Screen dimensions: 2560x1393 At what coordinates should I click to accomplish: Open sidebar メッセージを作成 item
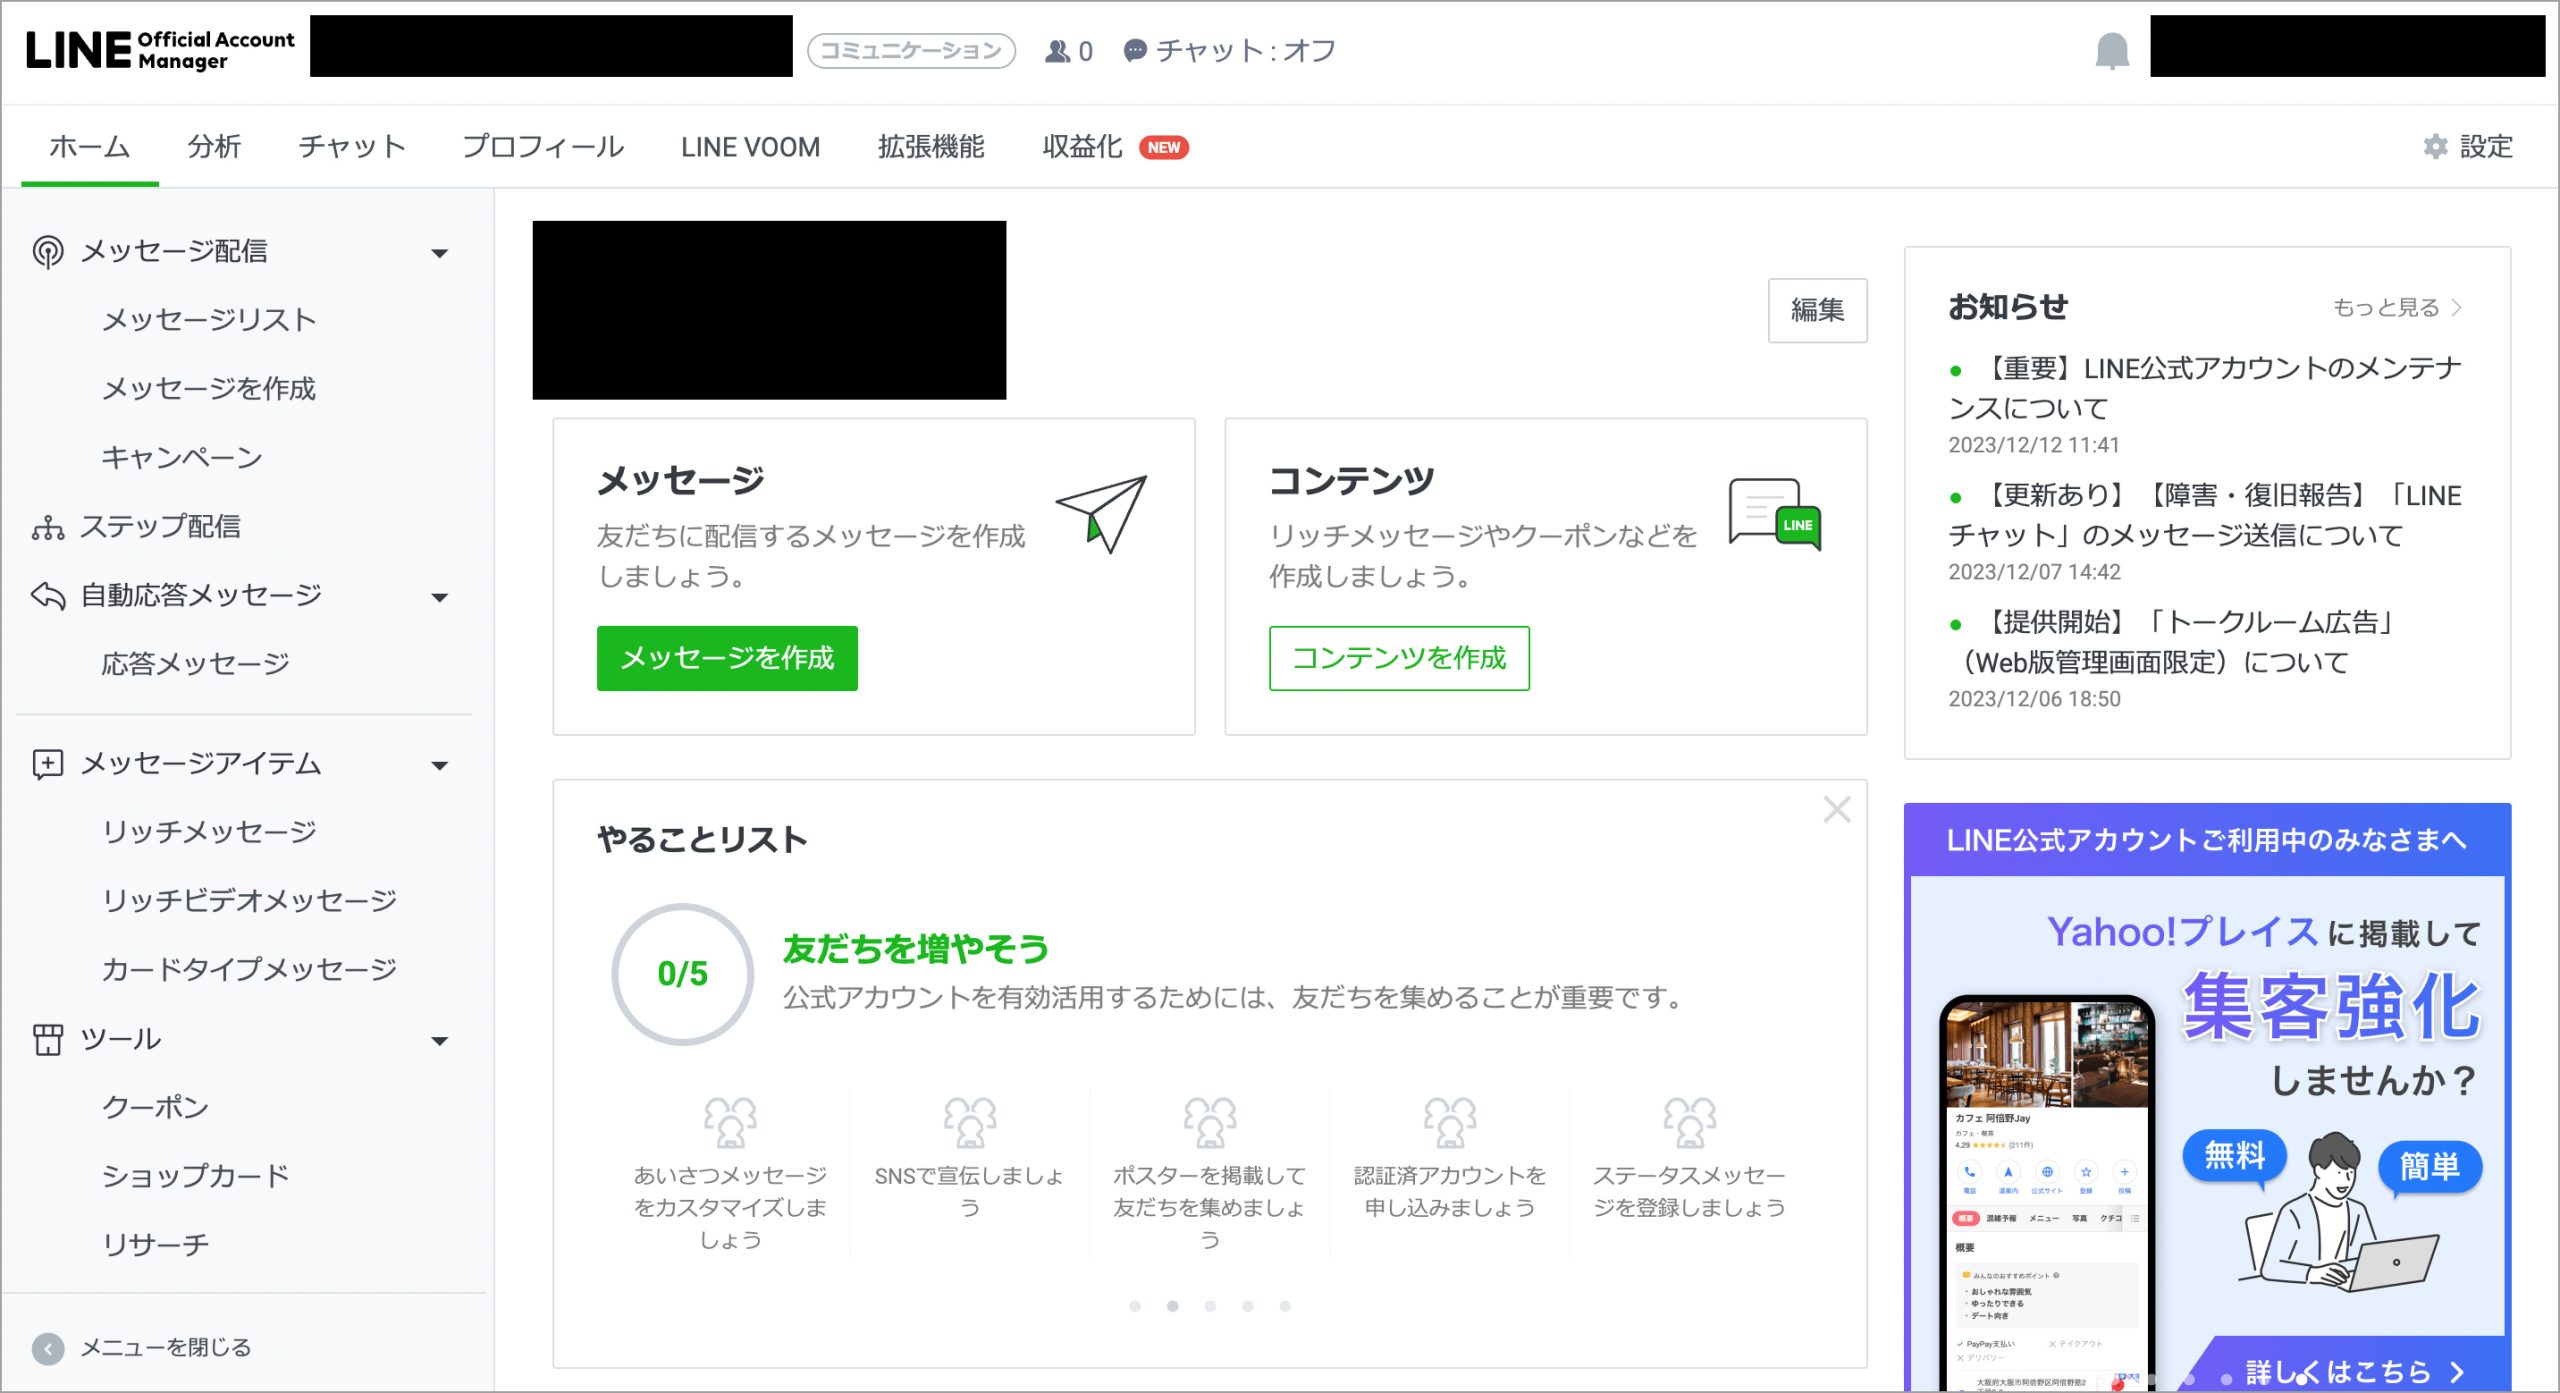tap(209, 389)
